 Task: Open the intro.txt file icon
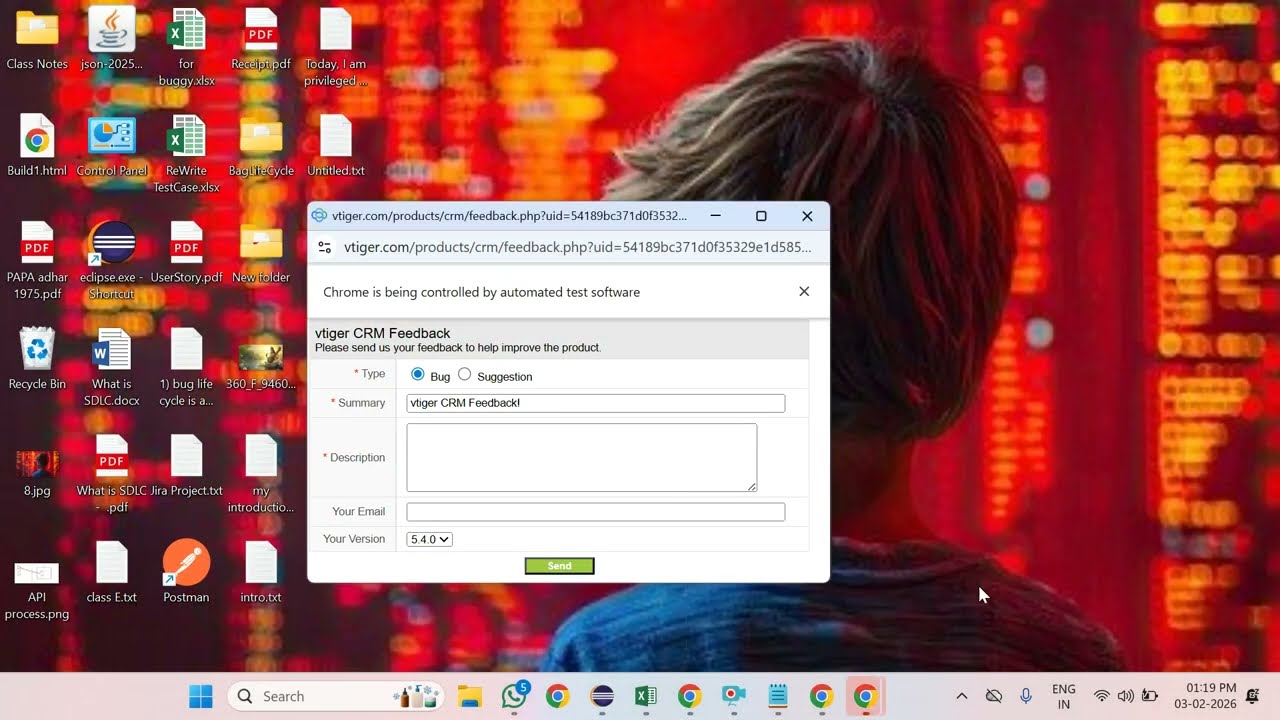(x=261, y=563)
